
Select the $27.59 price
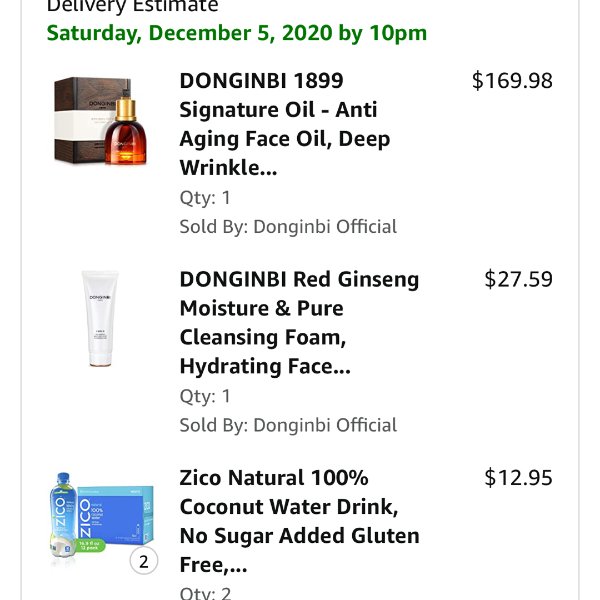(518, 279)
